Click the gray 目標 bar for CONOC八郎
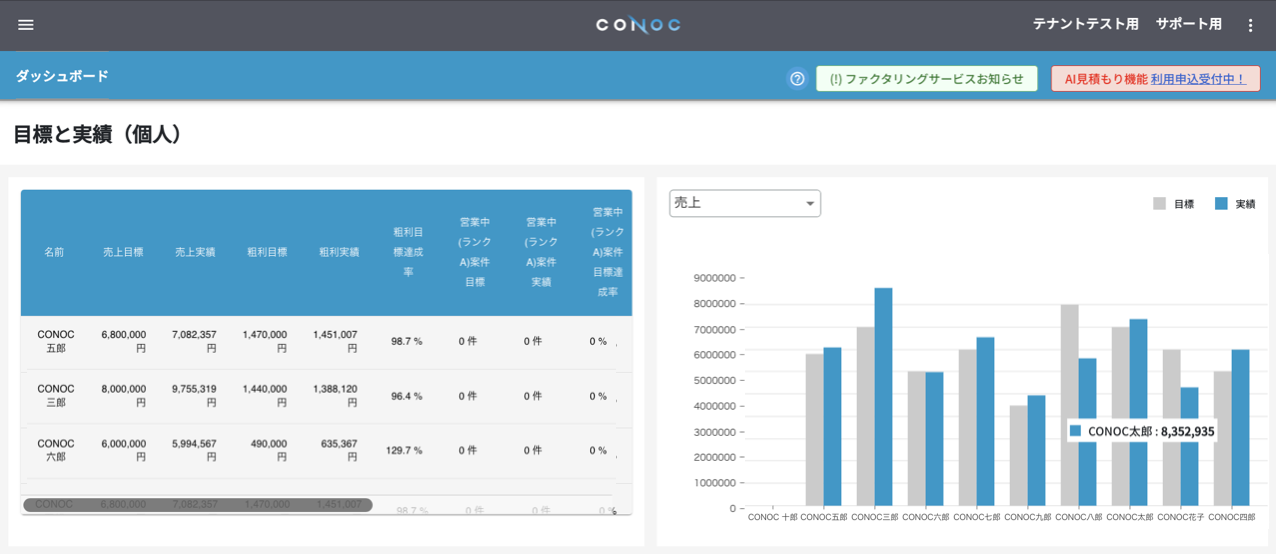The height and width of the screenshot is (554, 1276). [x=1069, y=405]
